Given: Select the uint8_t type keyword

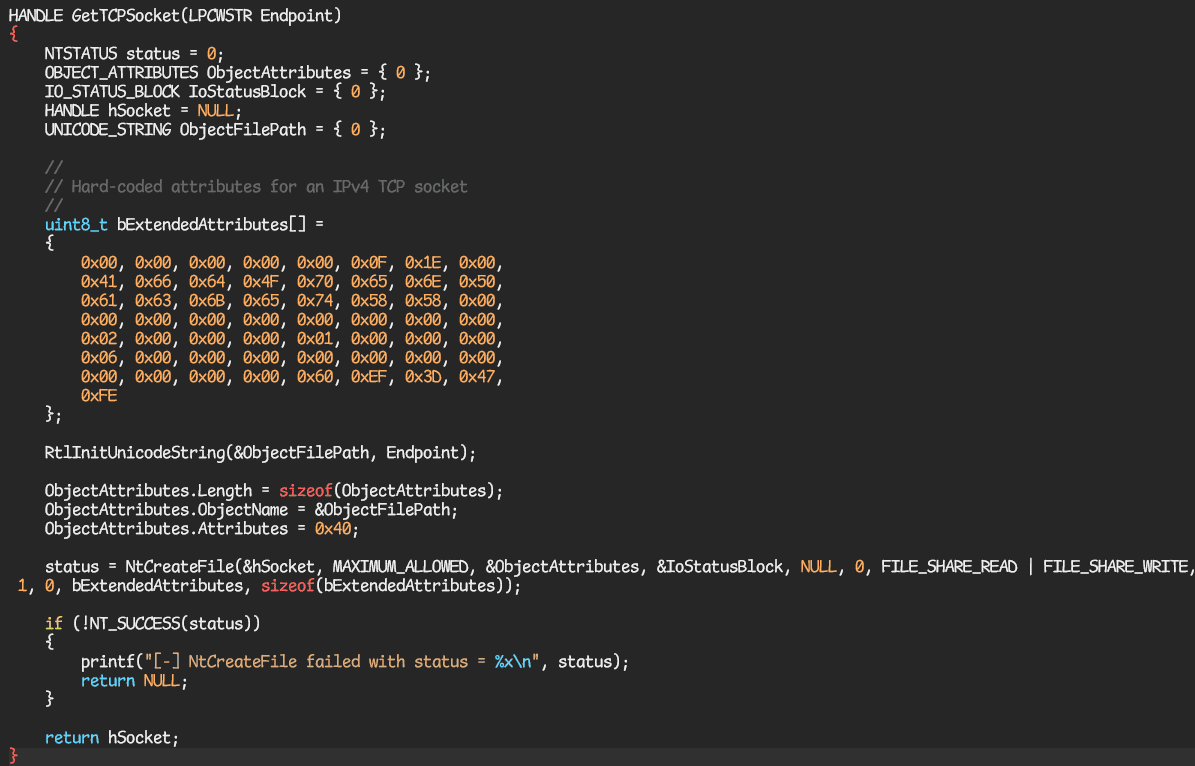Looking at the screenshot, I should pos(75,225).
